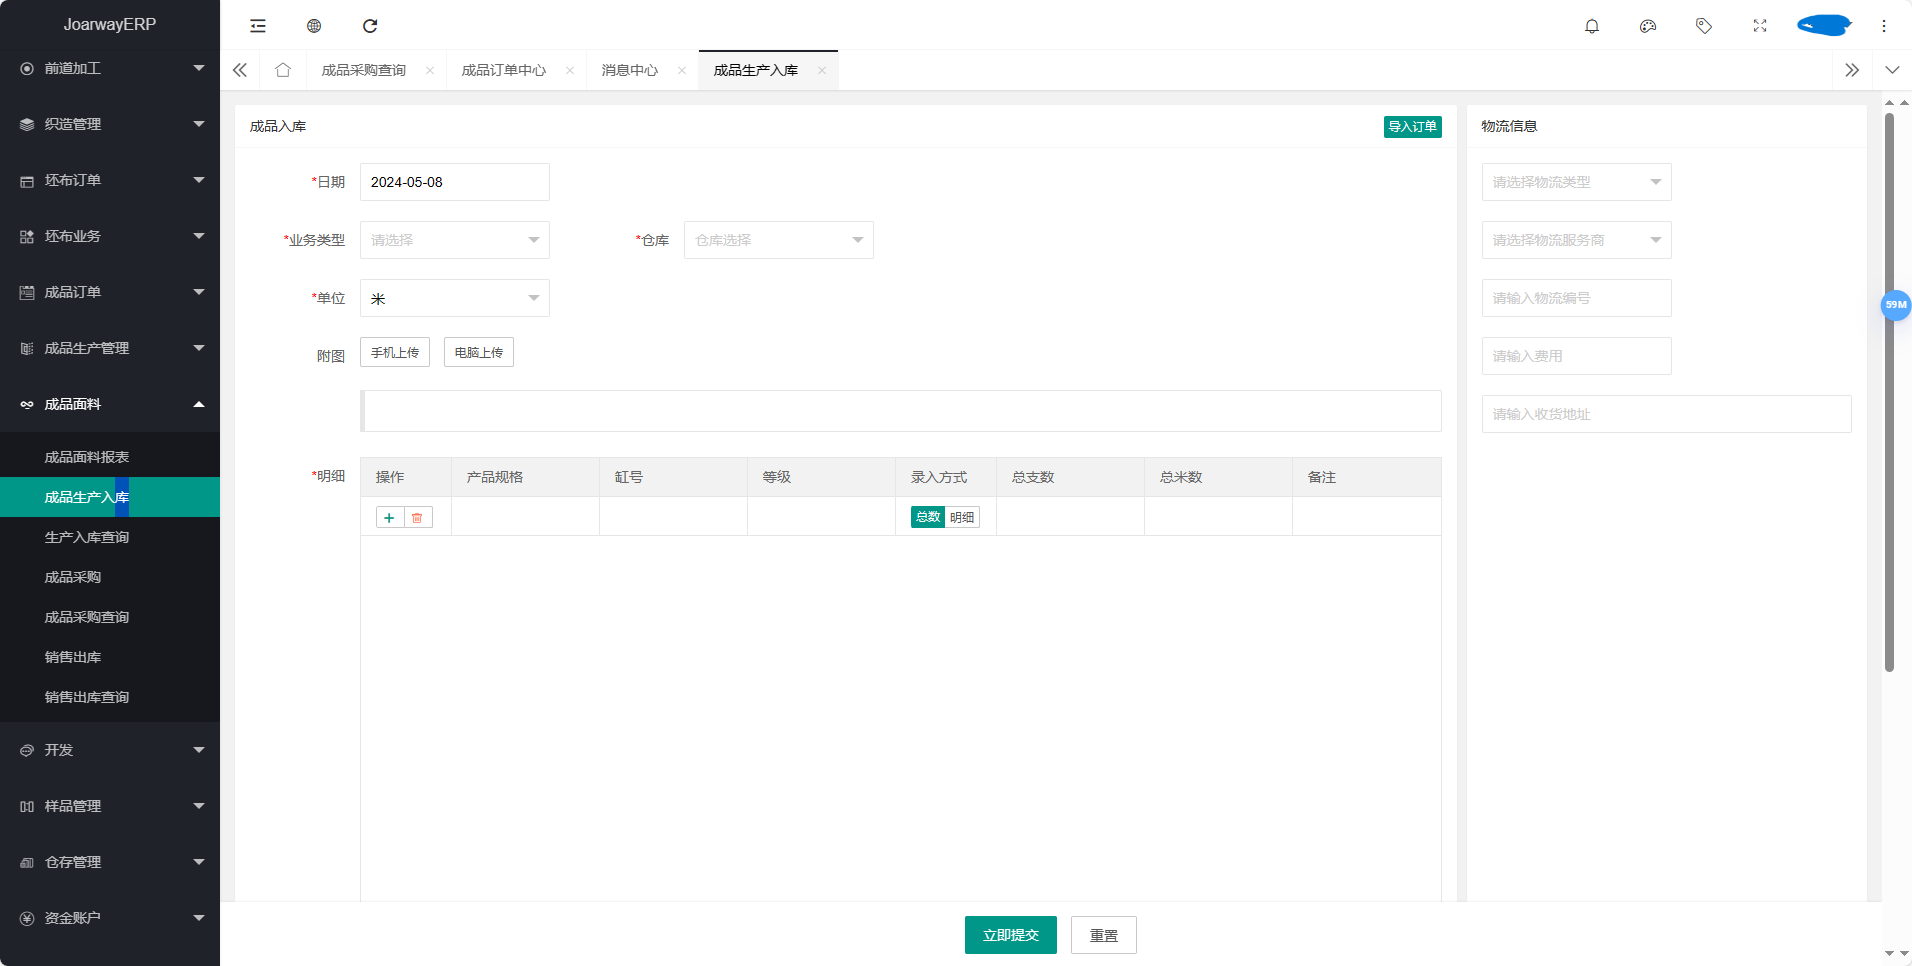Click 手机上传 button
Screen dimensions: 1912x966
click(395, 352)
